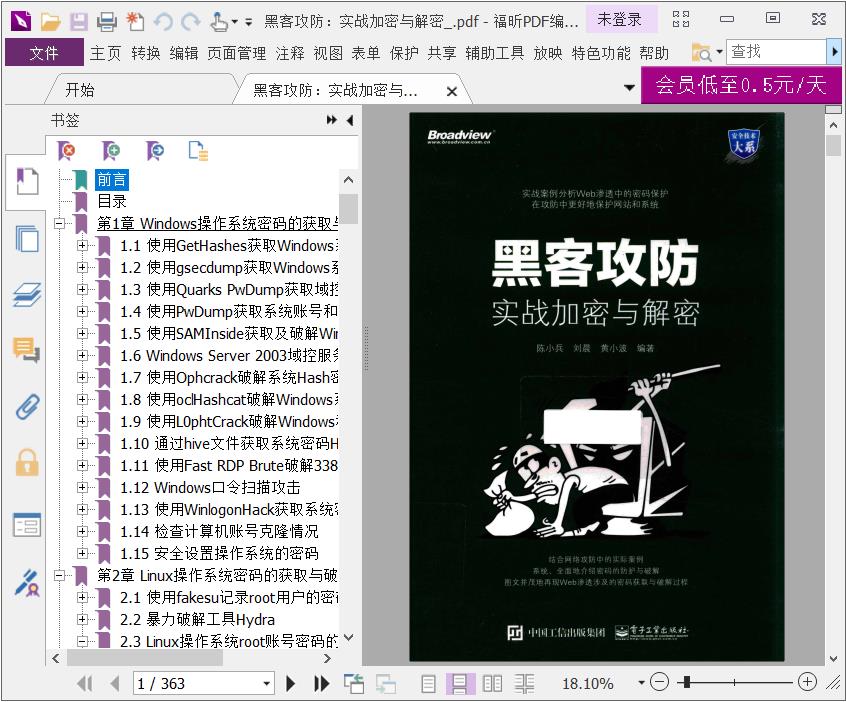Open the form fields panel icon

click(x=27, y=524)
